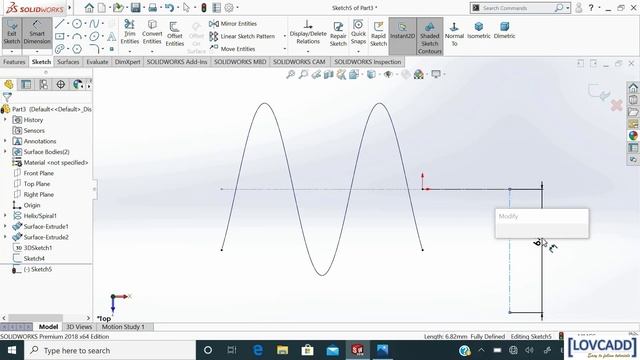Select the Corner Rectangle tool
The image size is (640, 360).
[60, 36]
